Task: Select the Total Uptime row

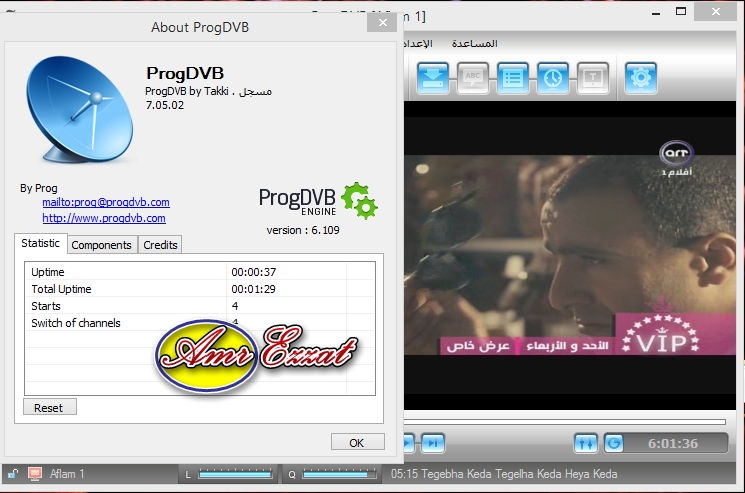Action: coord(200,289)
